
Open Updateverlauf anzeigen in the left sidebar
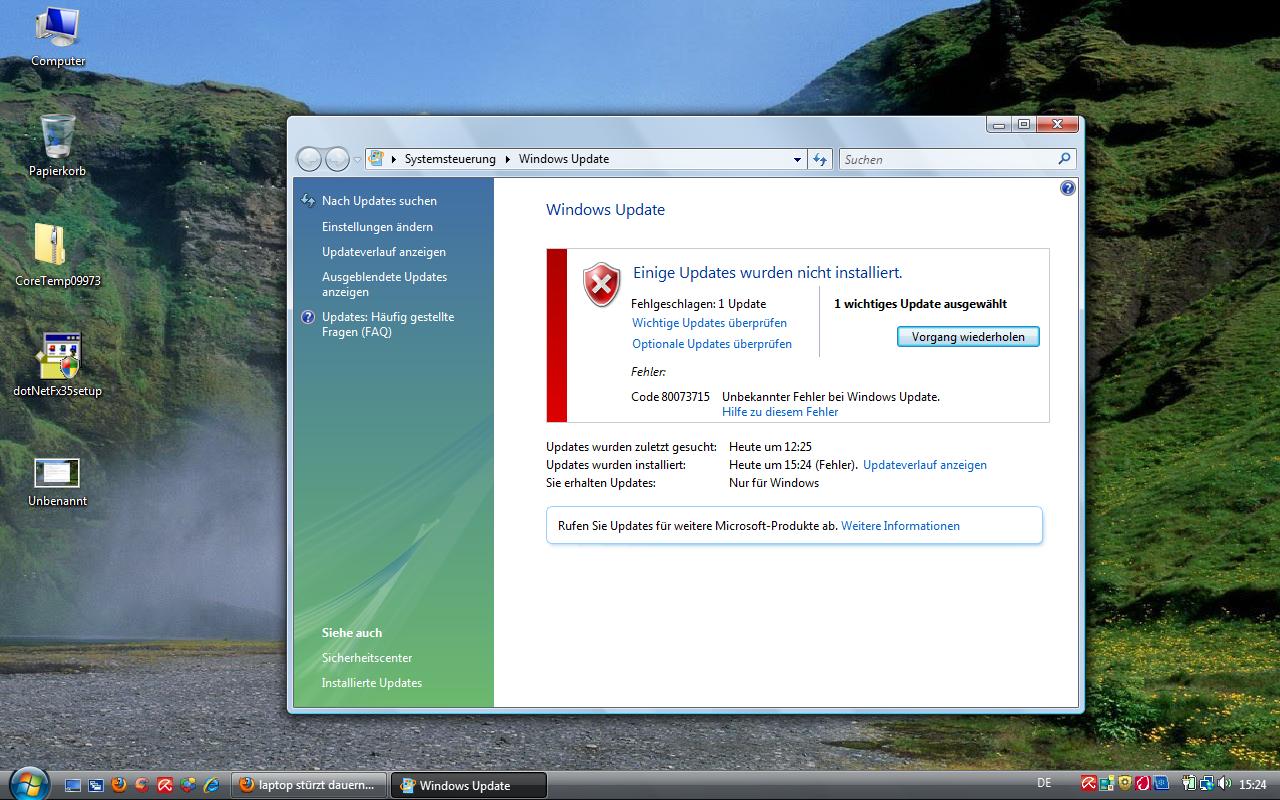384,252
